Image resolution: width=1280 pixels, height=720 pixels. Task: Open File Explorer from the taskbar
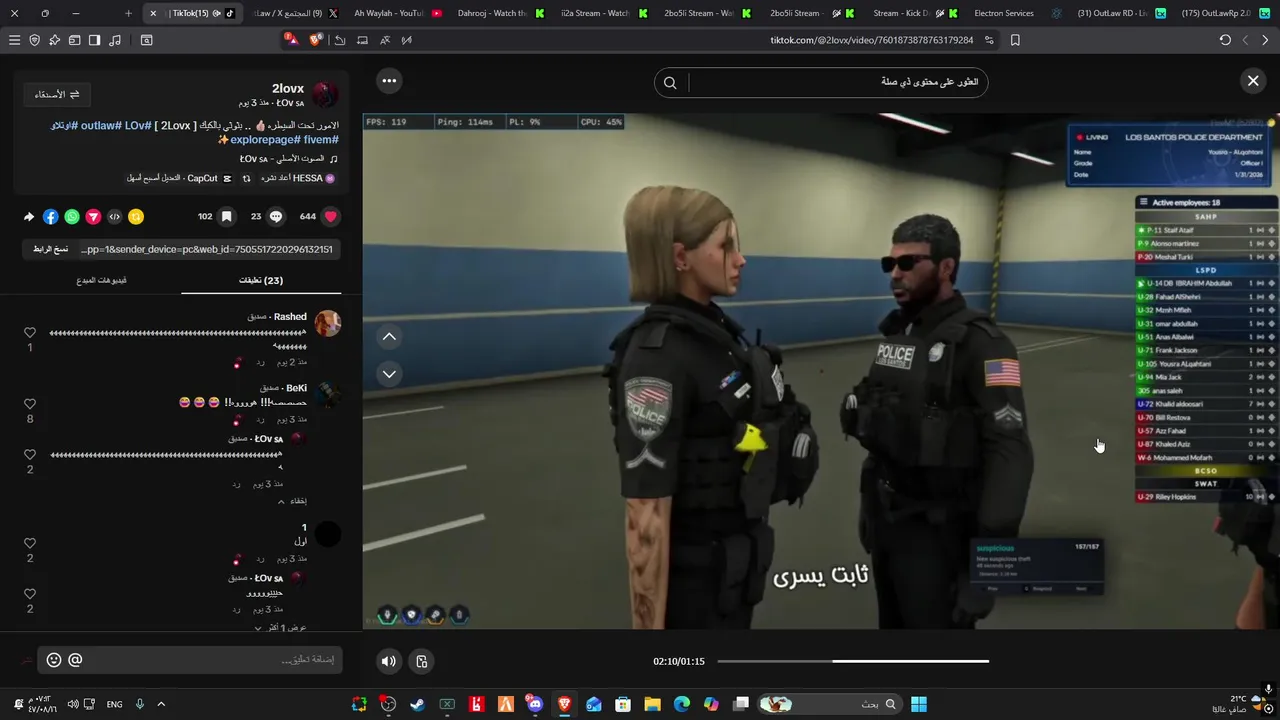tap(652, 704)
